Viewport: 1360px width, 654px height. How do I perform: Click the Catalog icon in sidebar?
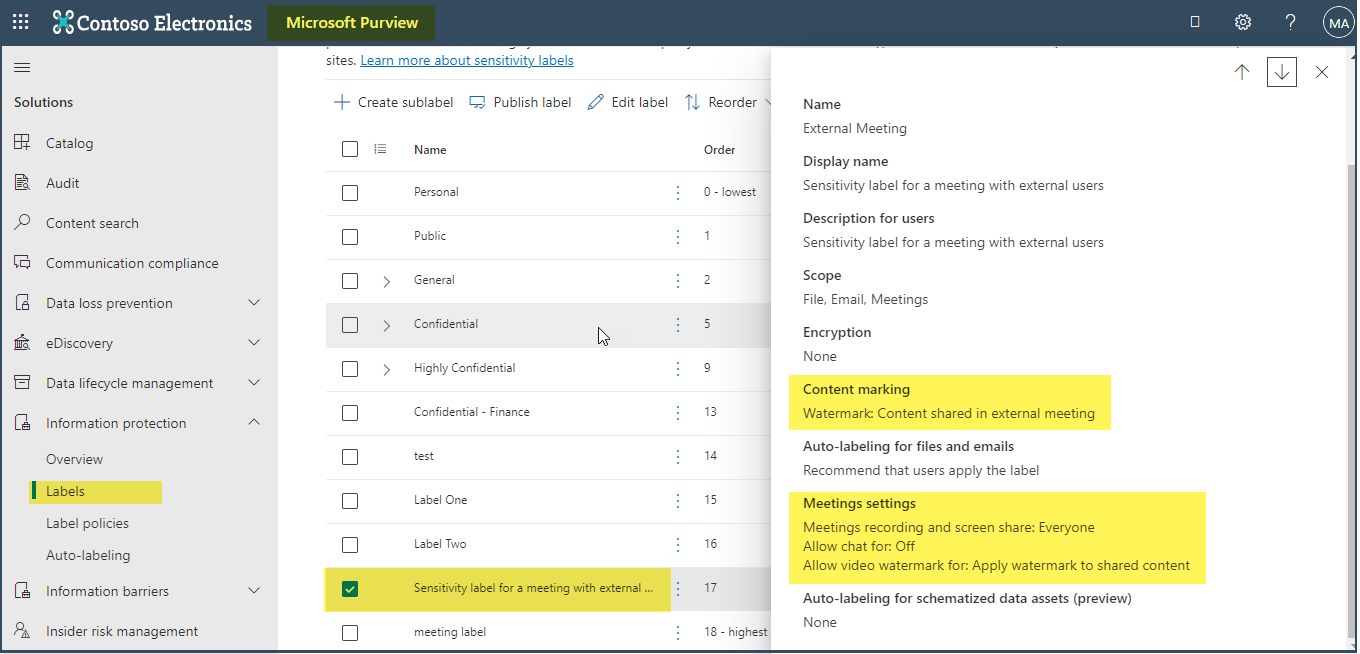22,143
